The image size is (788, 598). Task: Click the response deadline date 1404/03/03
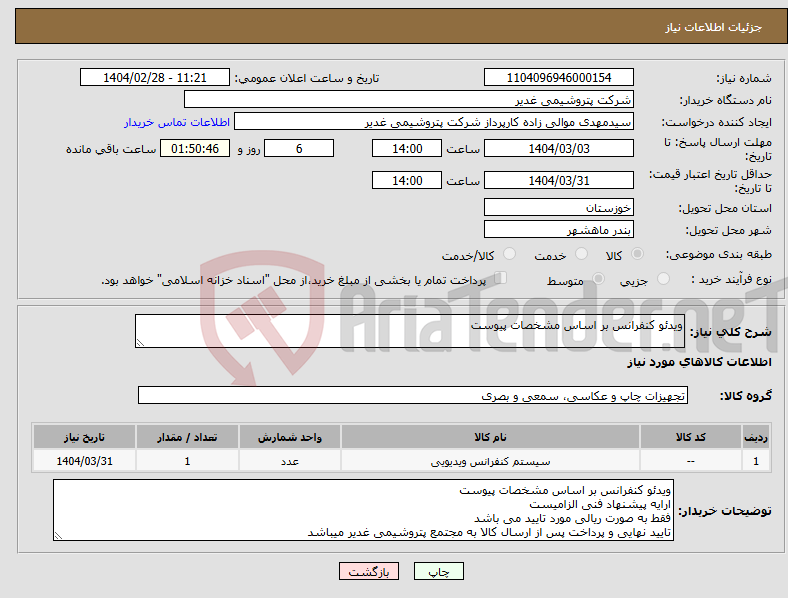tap(558, 148)
